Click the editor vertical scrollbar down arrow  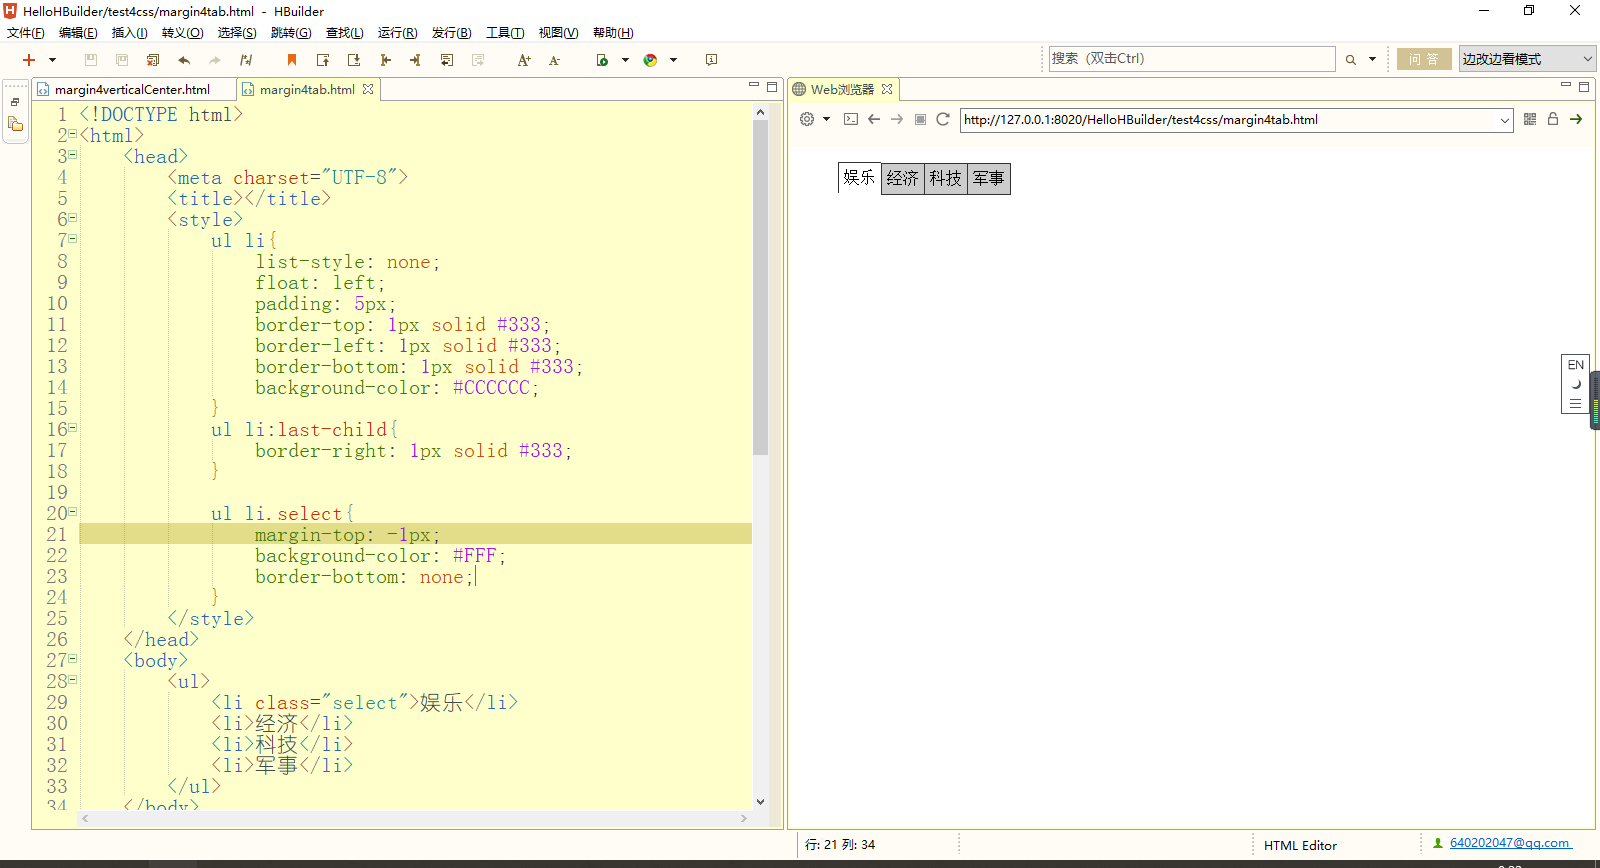point(760,801)
